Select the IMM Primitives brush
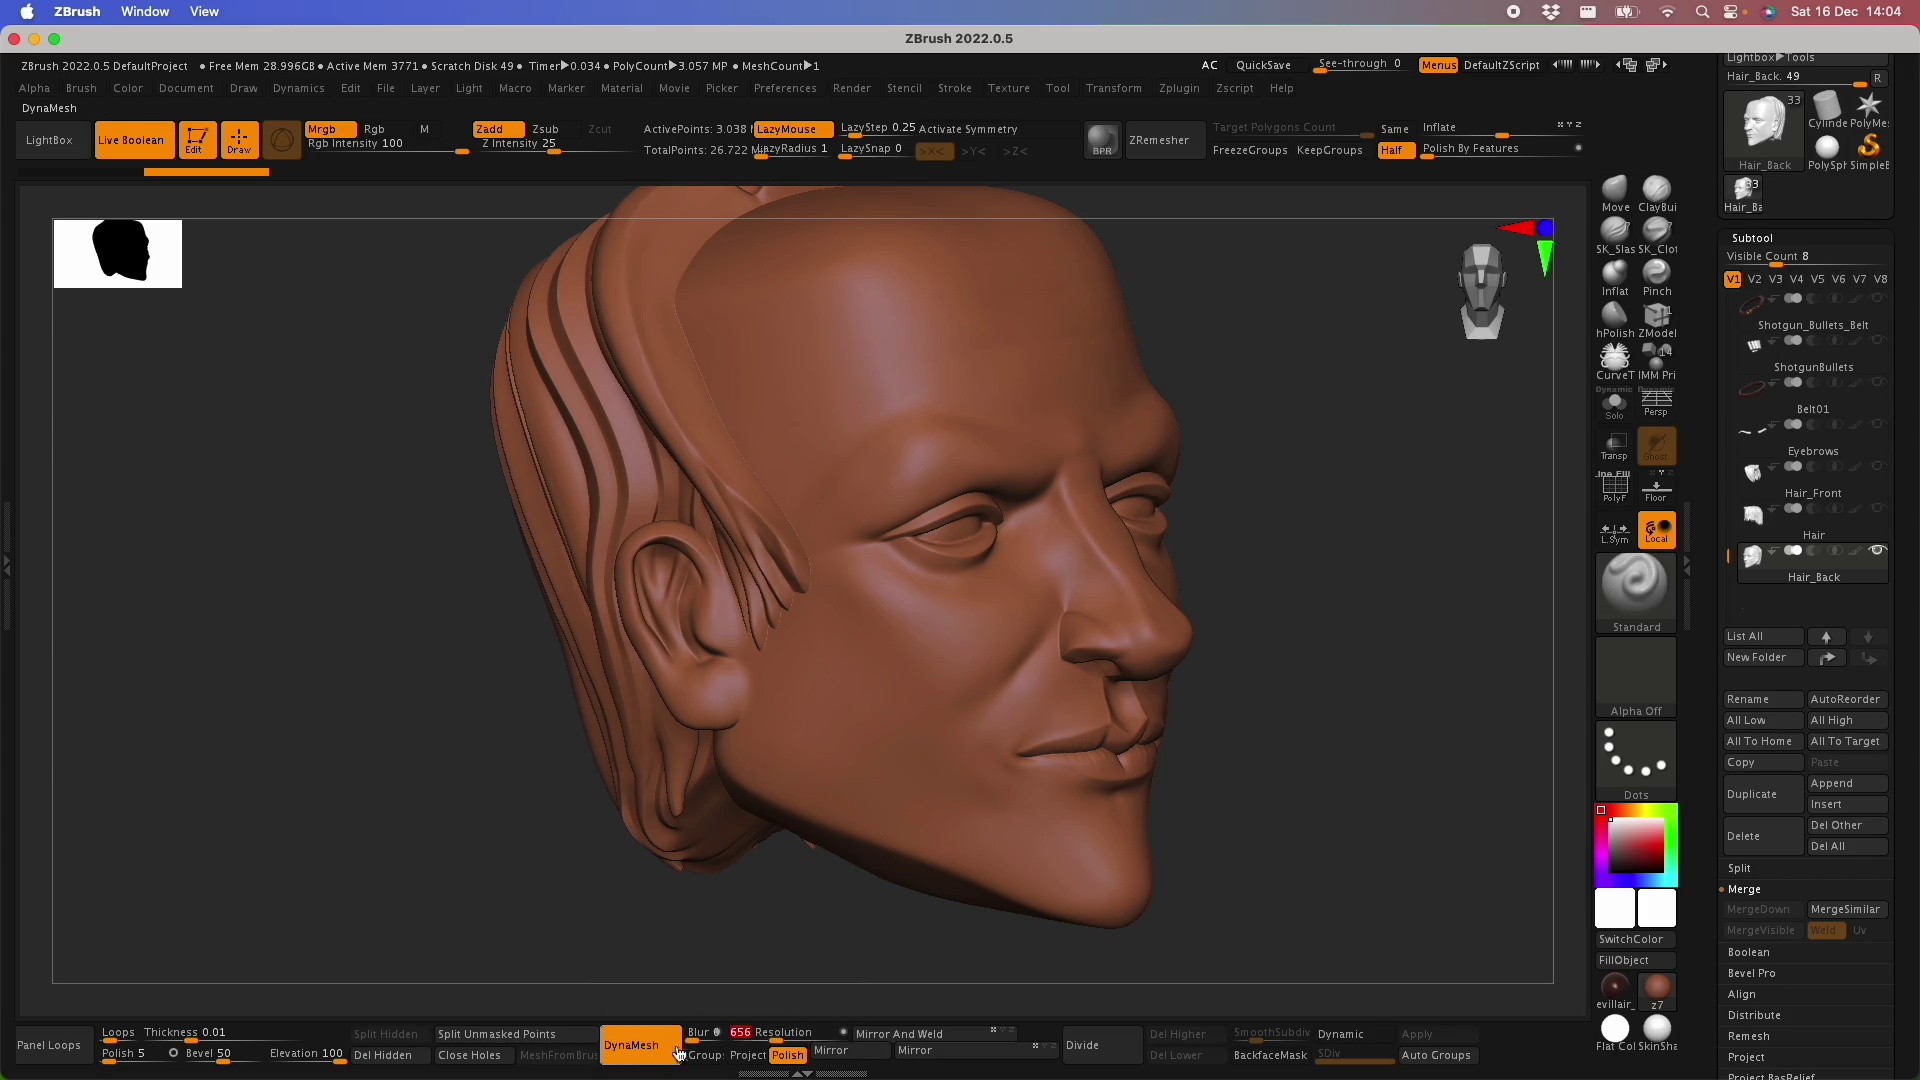Viewport: 1920px width, 1080px height. [1656, 361]
